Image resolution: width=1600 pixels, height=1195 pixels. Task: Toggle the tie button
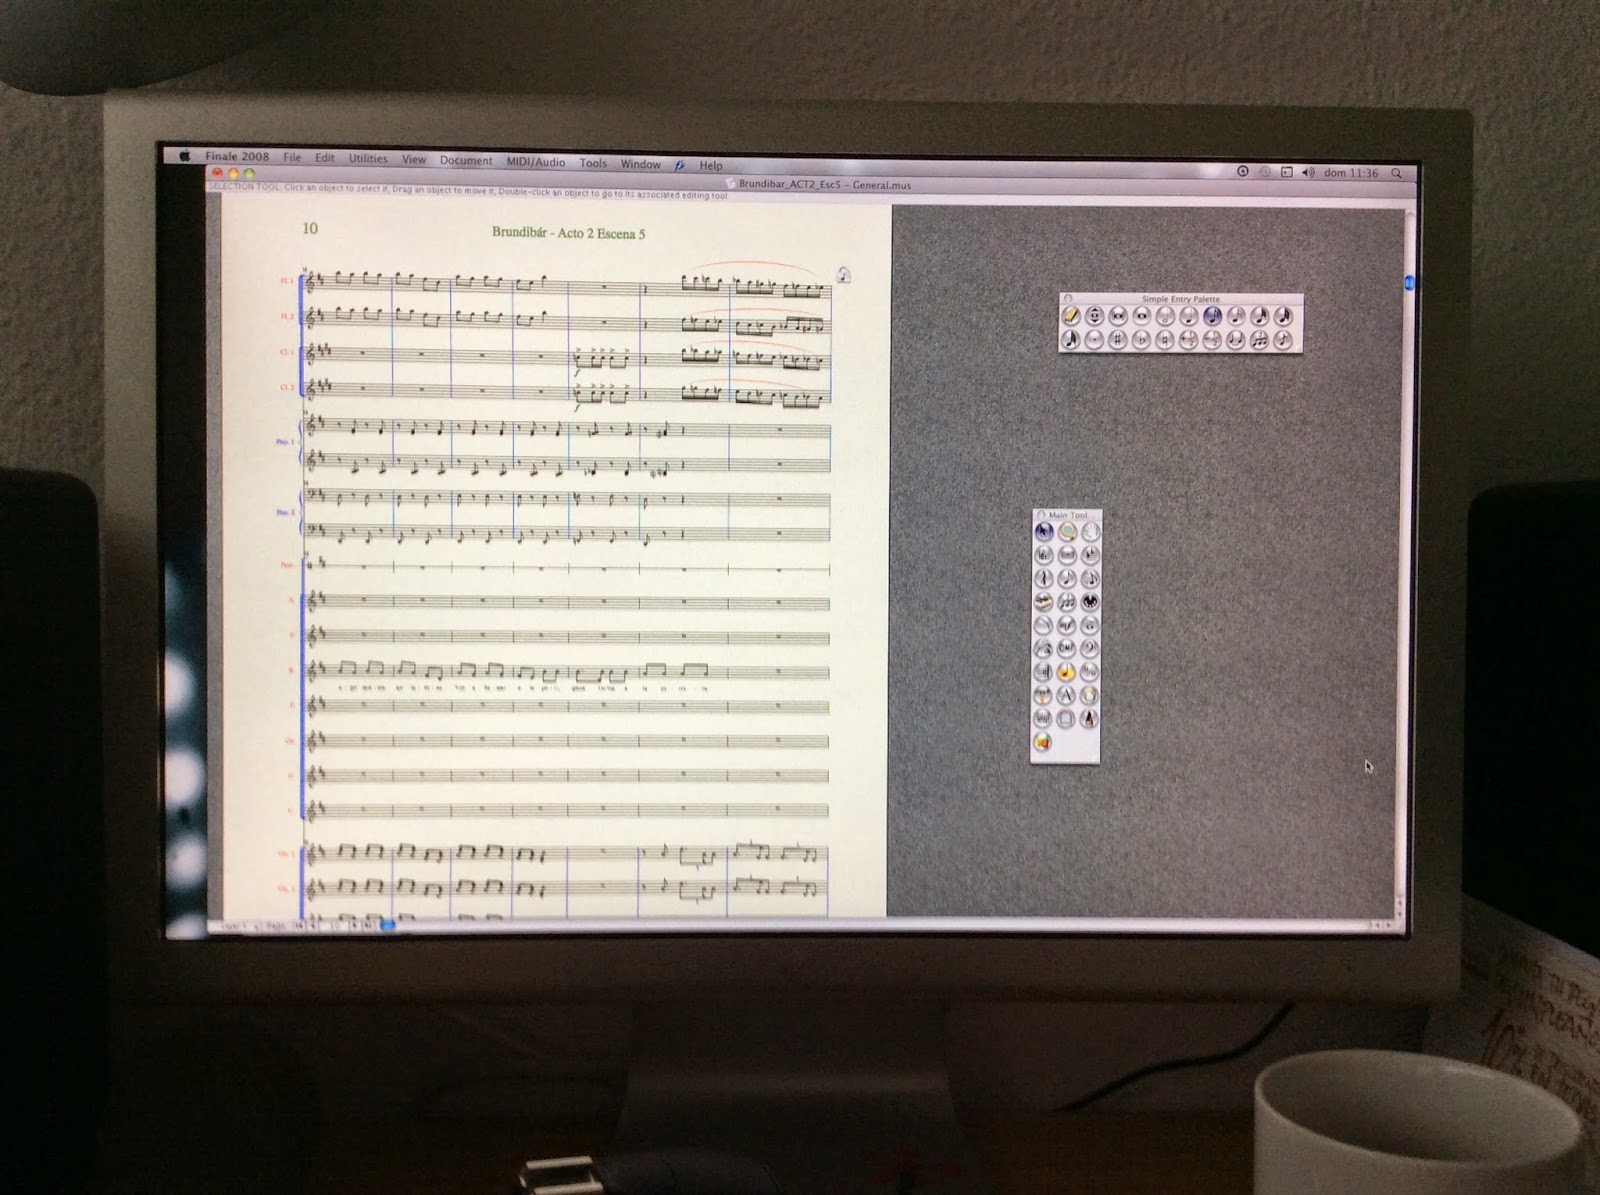tap(1236, 340)
